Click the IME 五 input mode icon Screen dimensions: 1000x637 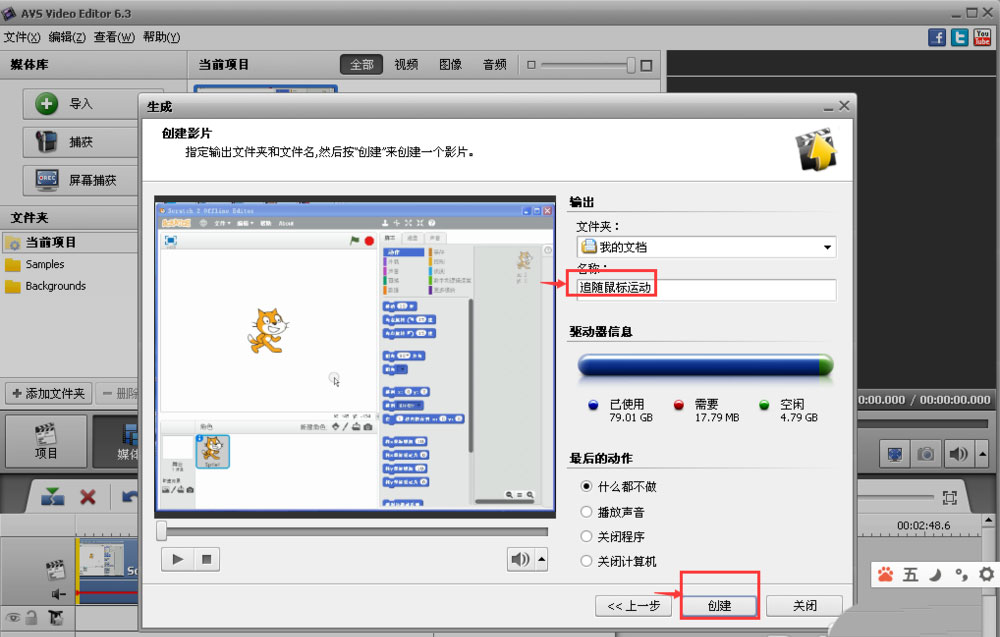point(910,575)
